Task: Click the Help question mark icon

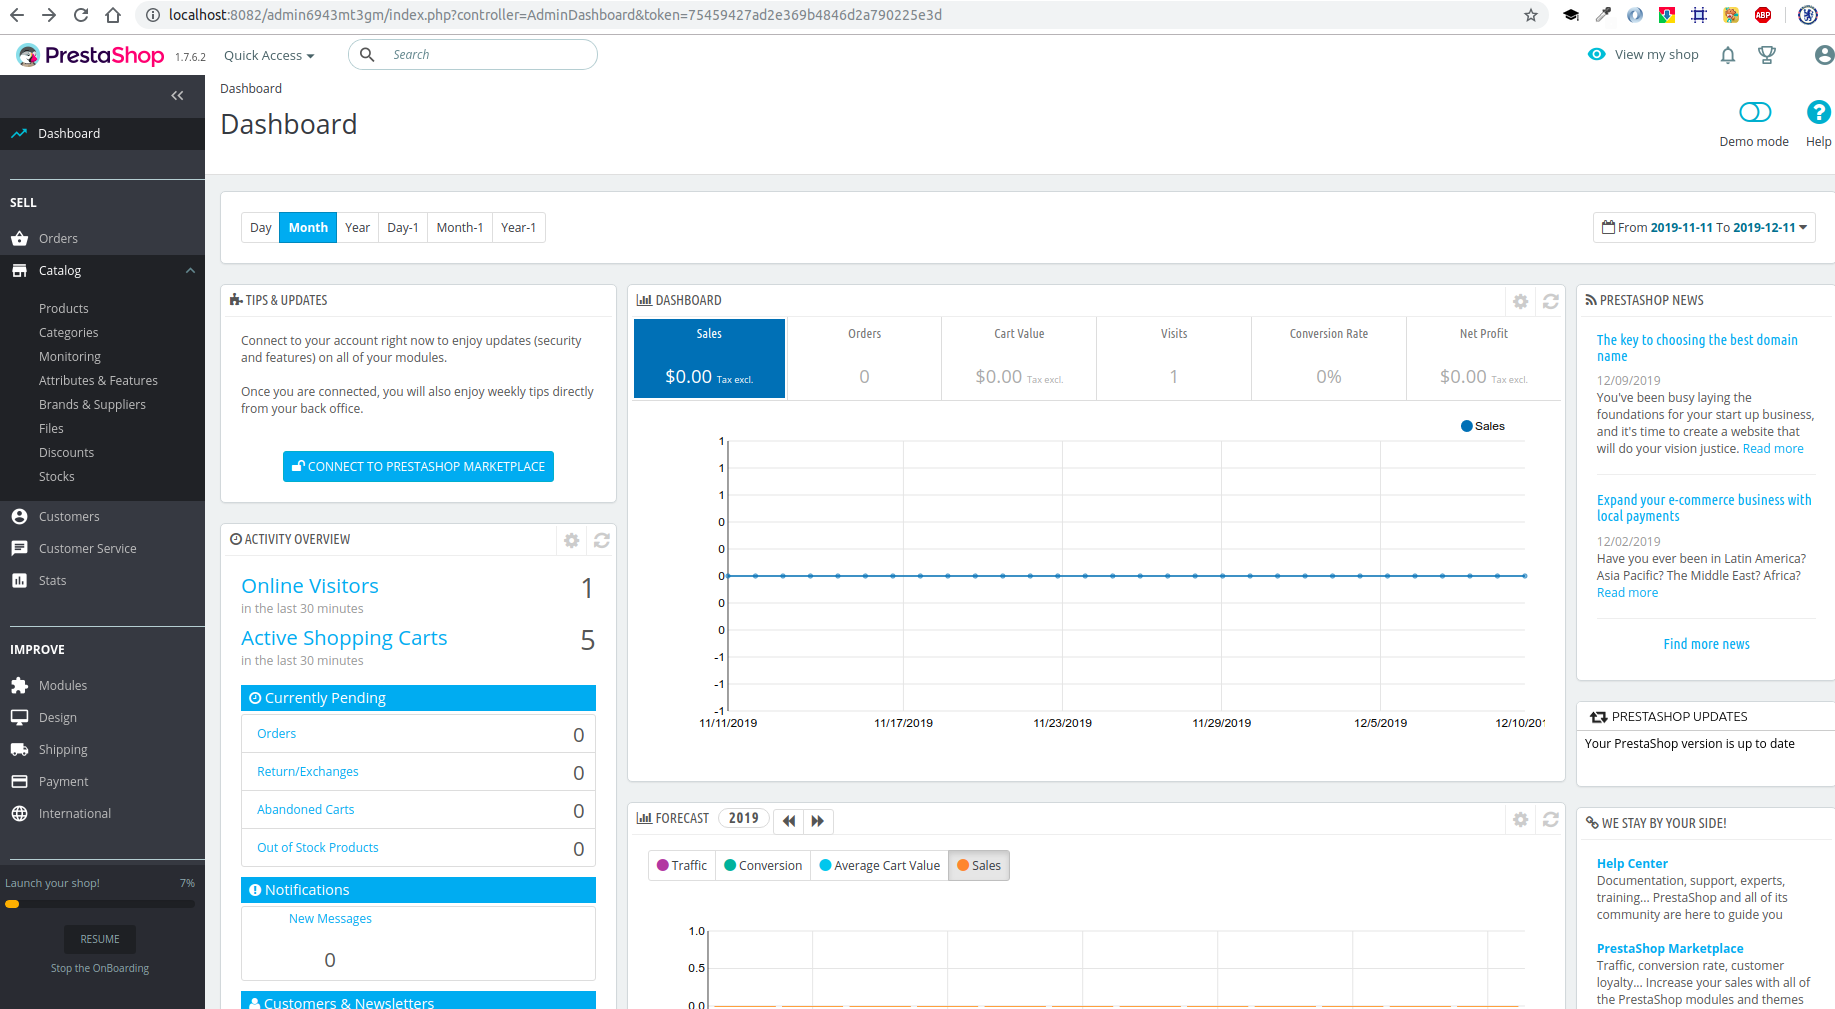Action: [x=1818, y=112]
